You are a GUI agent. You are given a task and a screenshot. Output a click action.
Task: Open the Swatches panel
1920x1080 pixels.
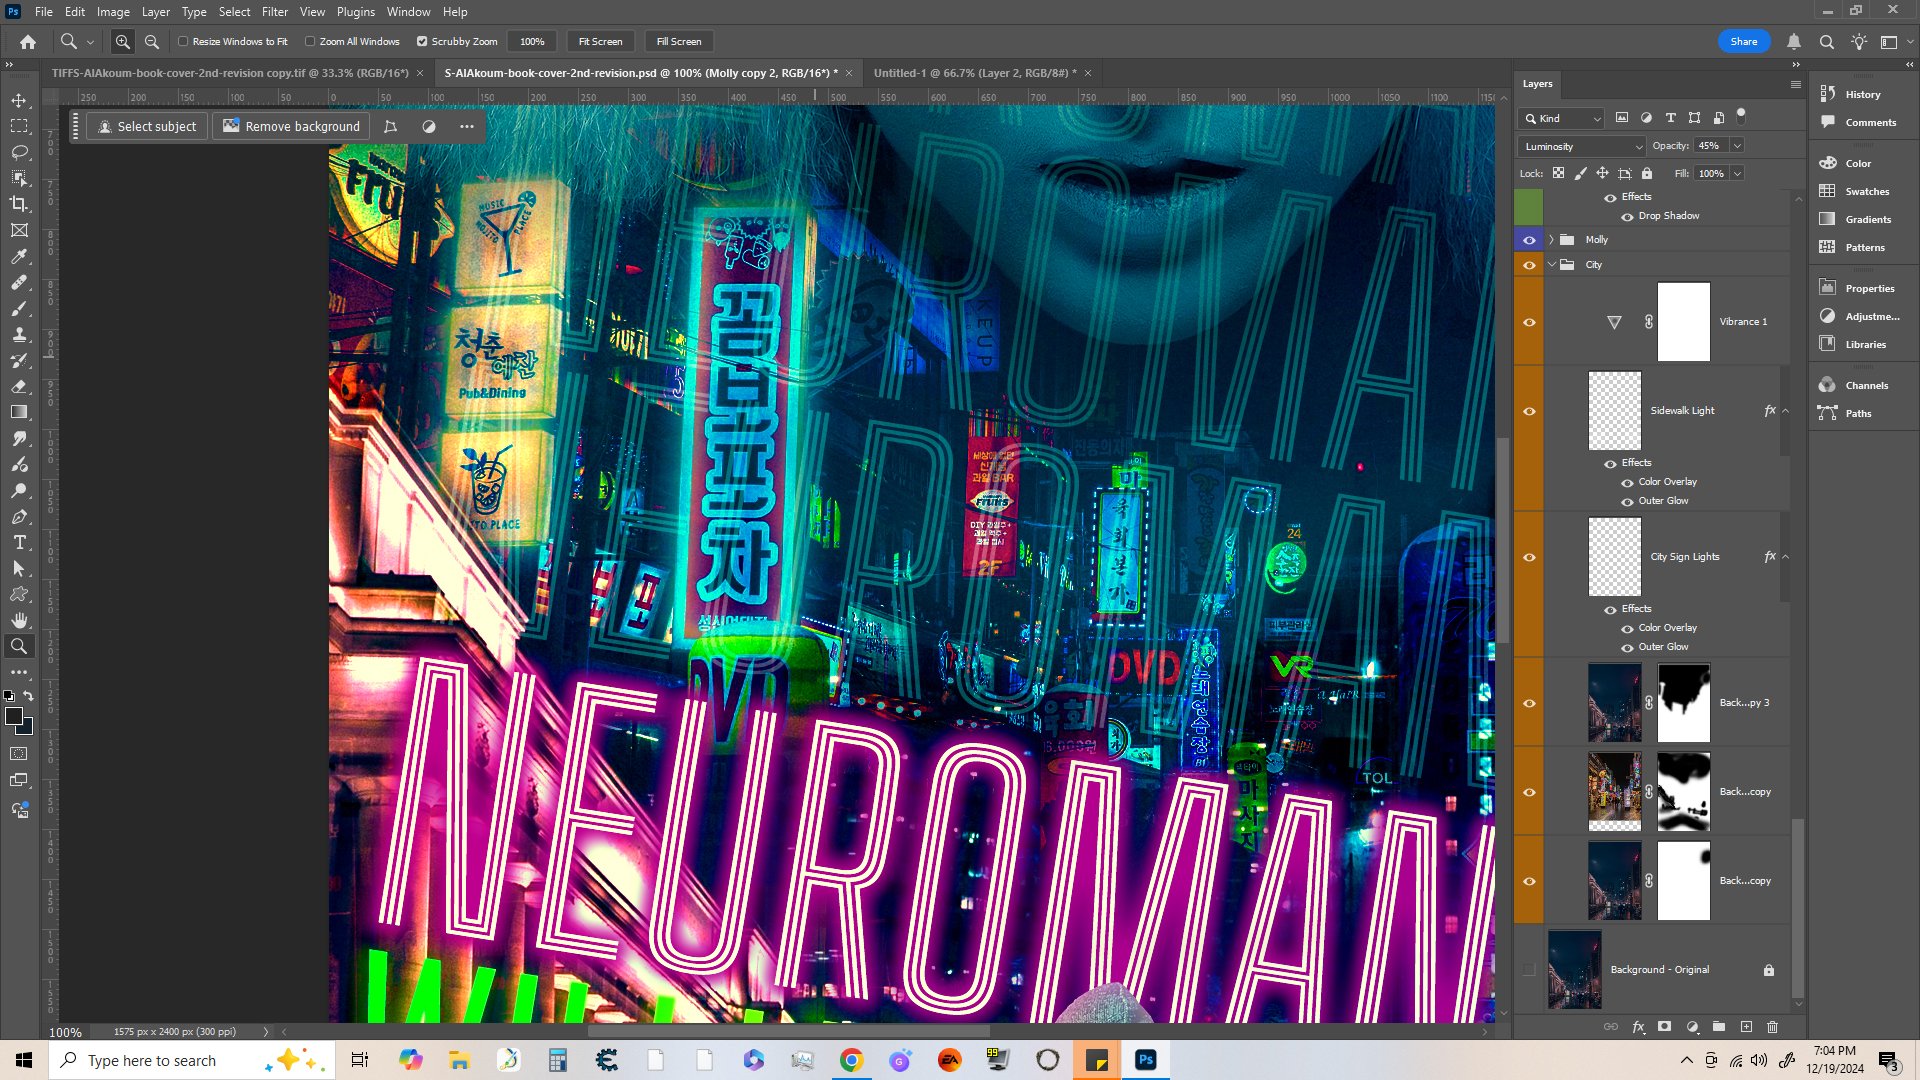click(1866, 191)
